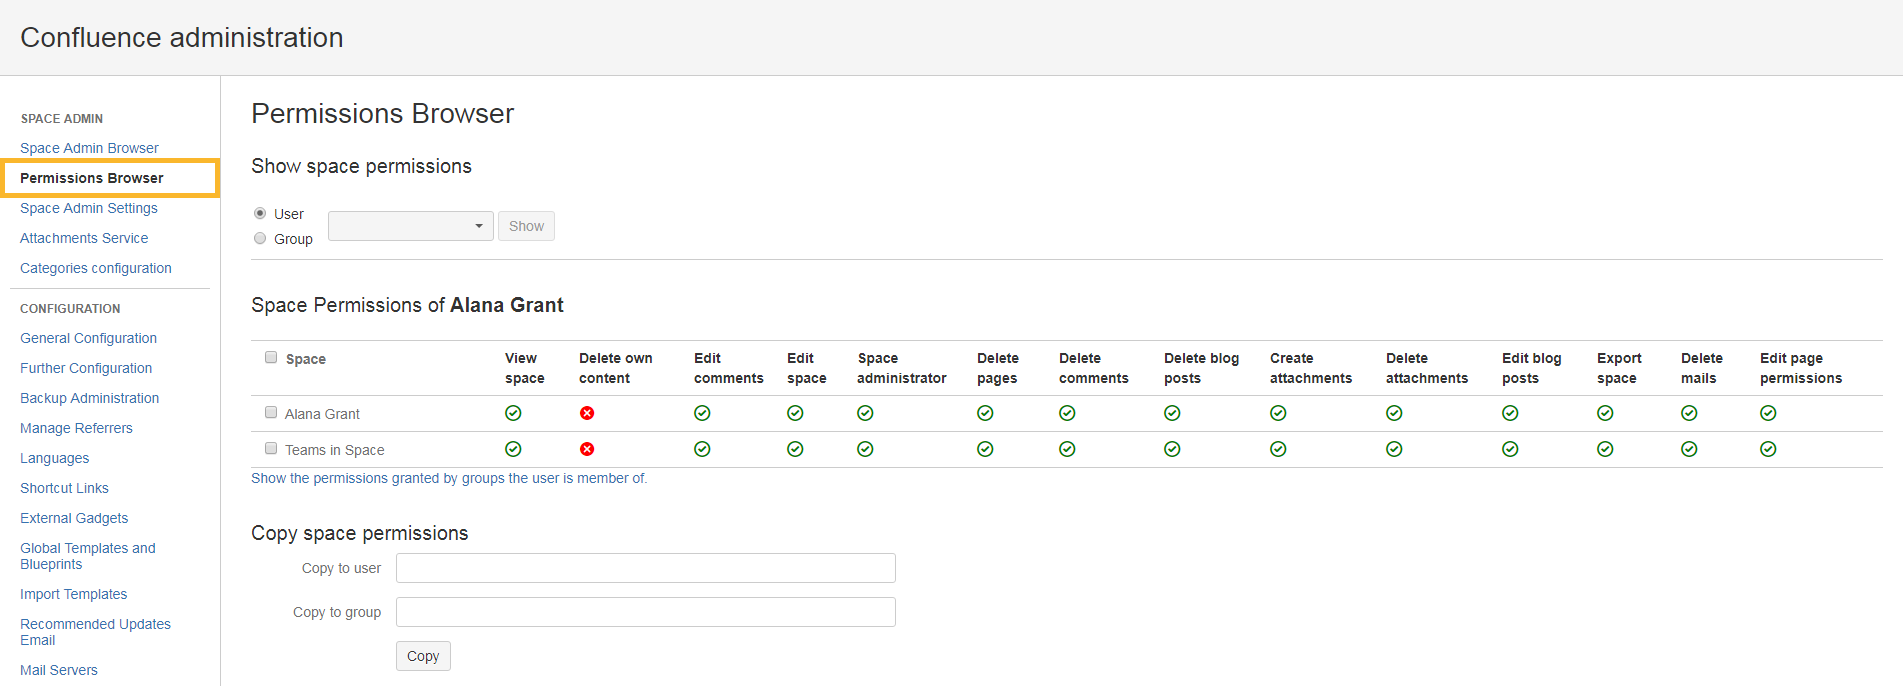Screen dimensions: 1903x686
Task: Focus the Copy to group text field
Action: 645,612
